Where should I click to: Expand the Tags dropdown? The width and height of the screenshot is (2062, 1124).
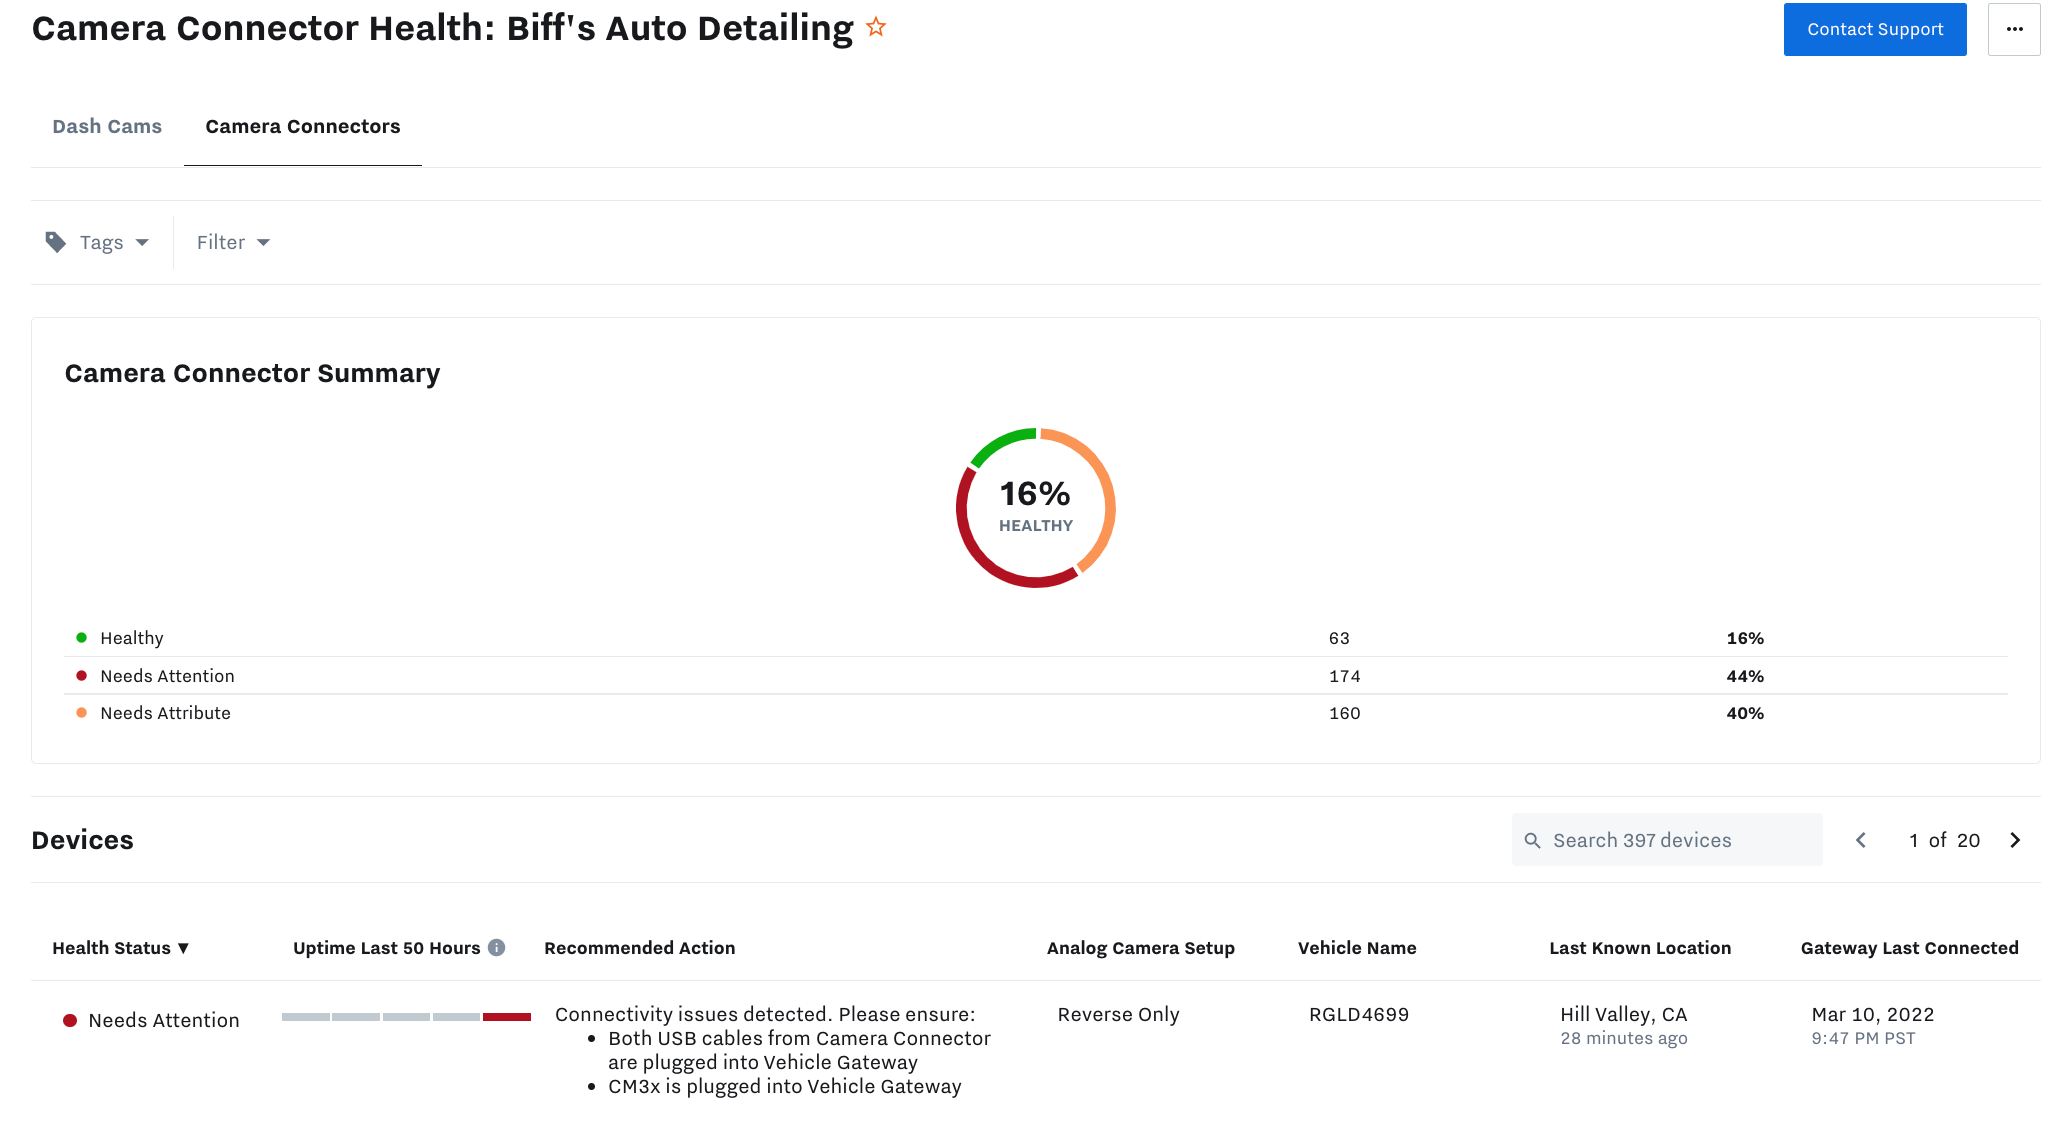pyautogui.click(x=142, y=243)
